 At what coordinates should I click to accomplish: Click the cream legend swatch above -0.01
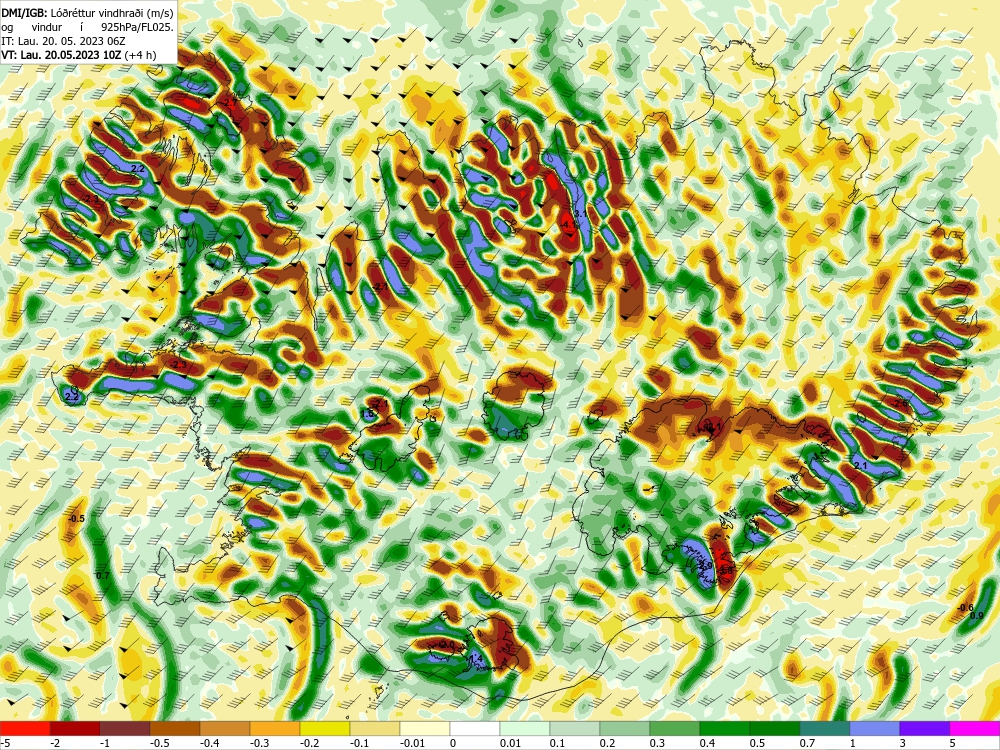point(425,728)
